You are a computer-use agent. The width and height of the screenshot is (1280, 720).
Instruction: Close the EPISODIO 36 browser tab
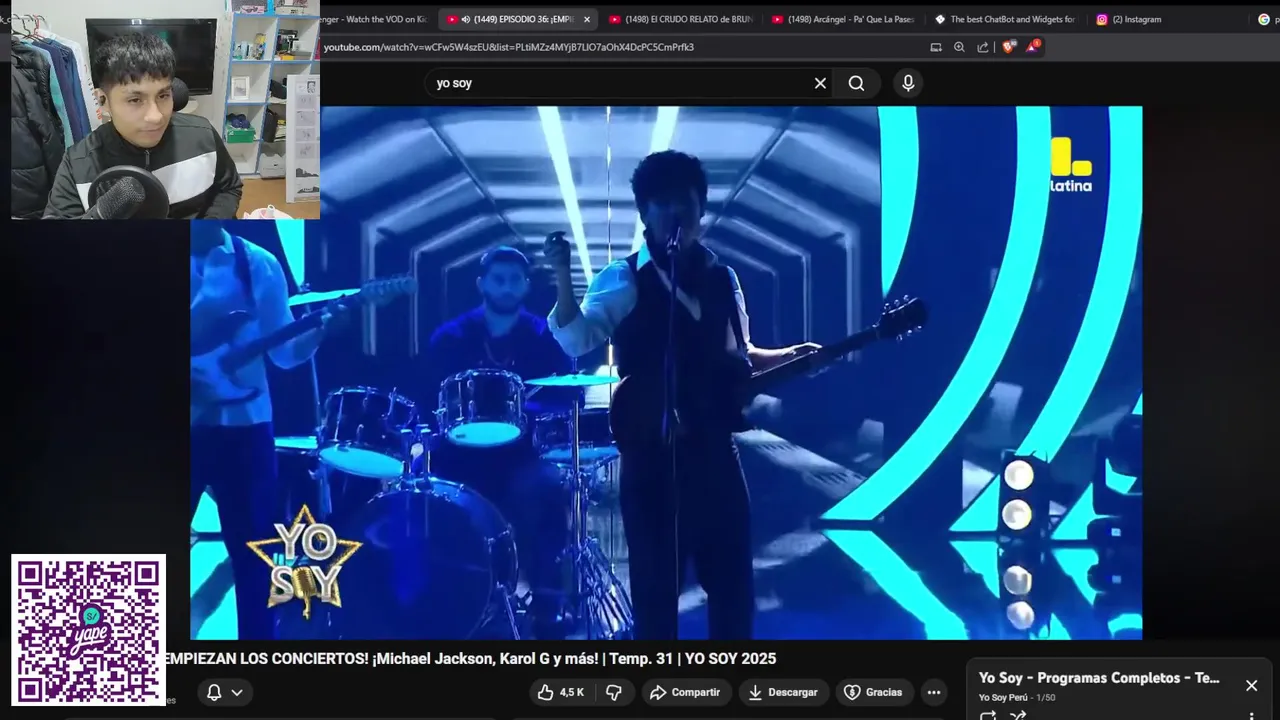[x=587, y=19]
